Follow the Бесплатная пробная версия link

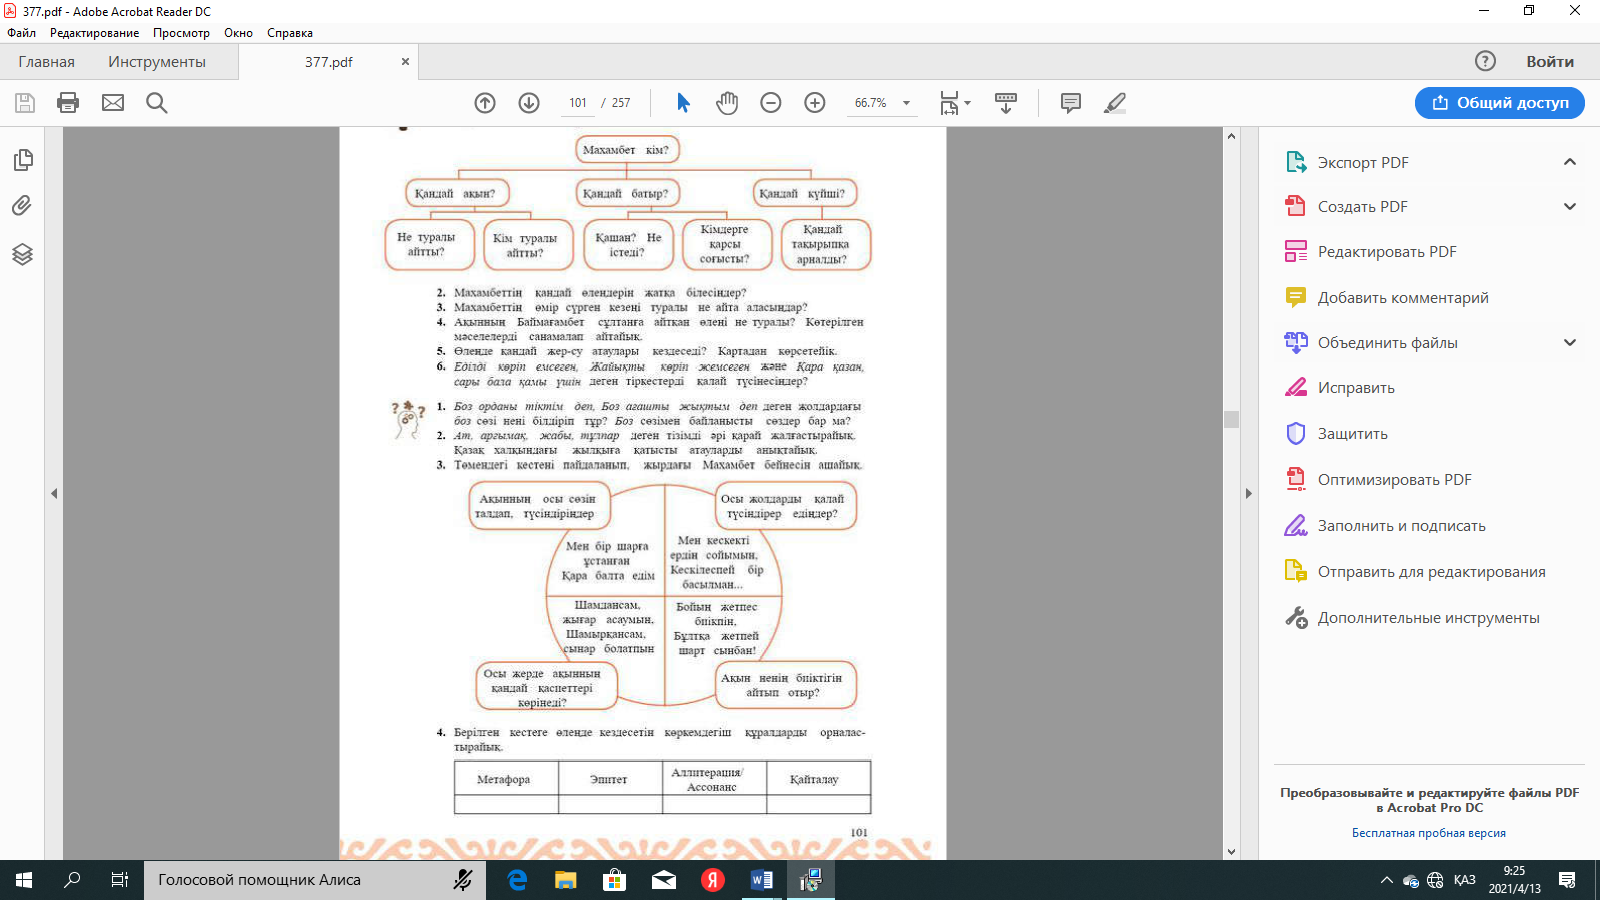click(1429, 833)
